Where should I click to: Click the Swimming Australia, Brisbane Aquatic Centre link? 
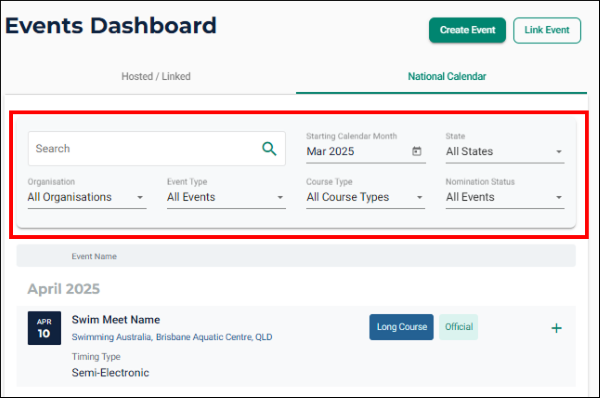click(x=172, y=337)
